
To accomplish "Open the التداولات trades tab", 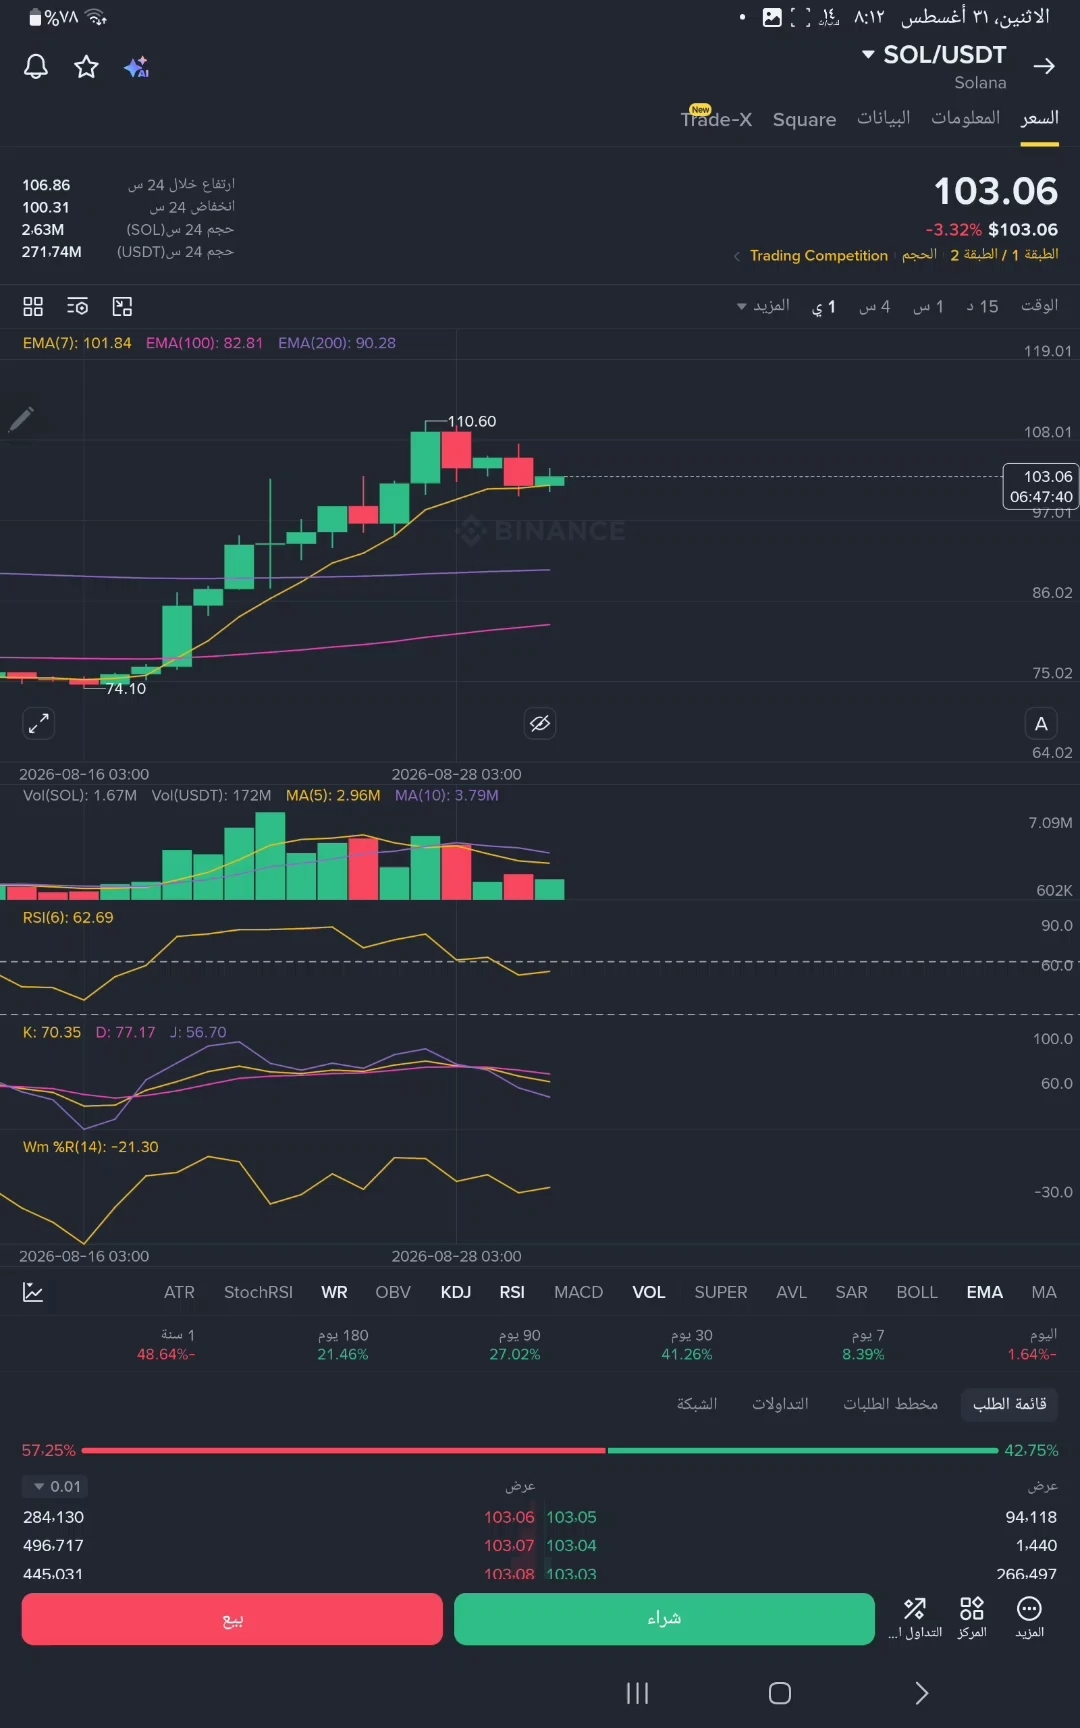I will pyautogui.click(x=780, y=1404).
